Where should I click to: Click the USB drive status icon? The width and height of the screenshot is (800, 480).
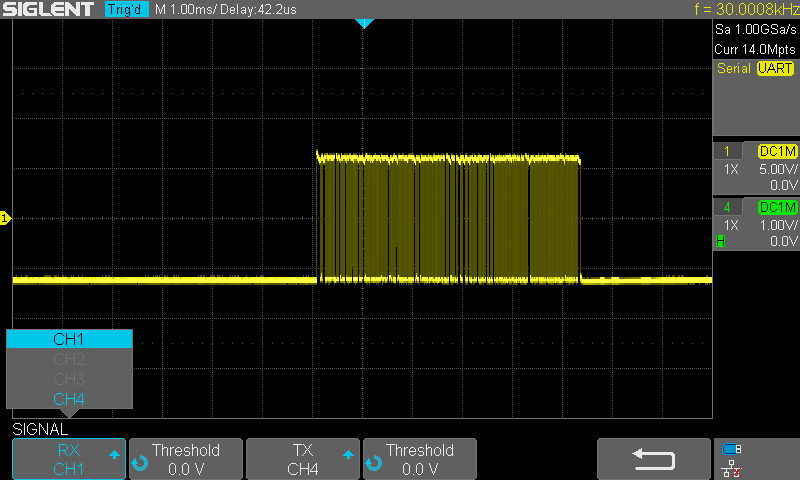[732, 449]
